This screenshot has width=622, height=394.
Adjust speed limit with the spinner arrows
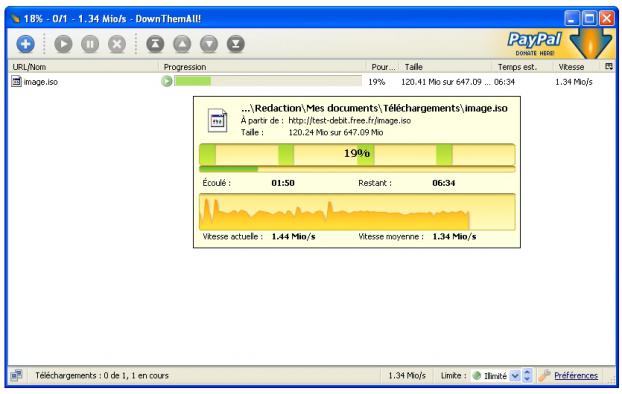527,375
